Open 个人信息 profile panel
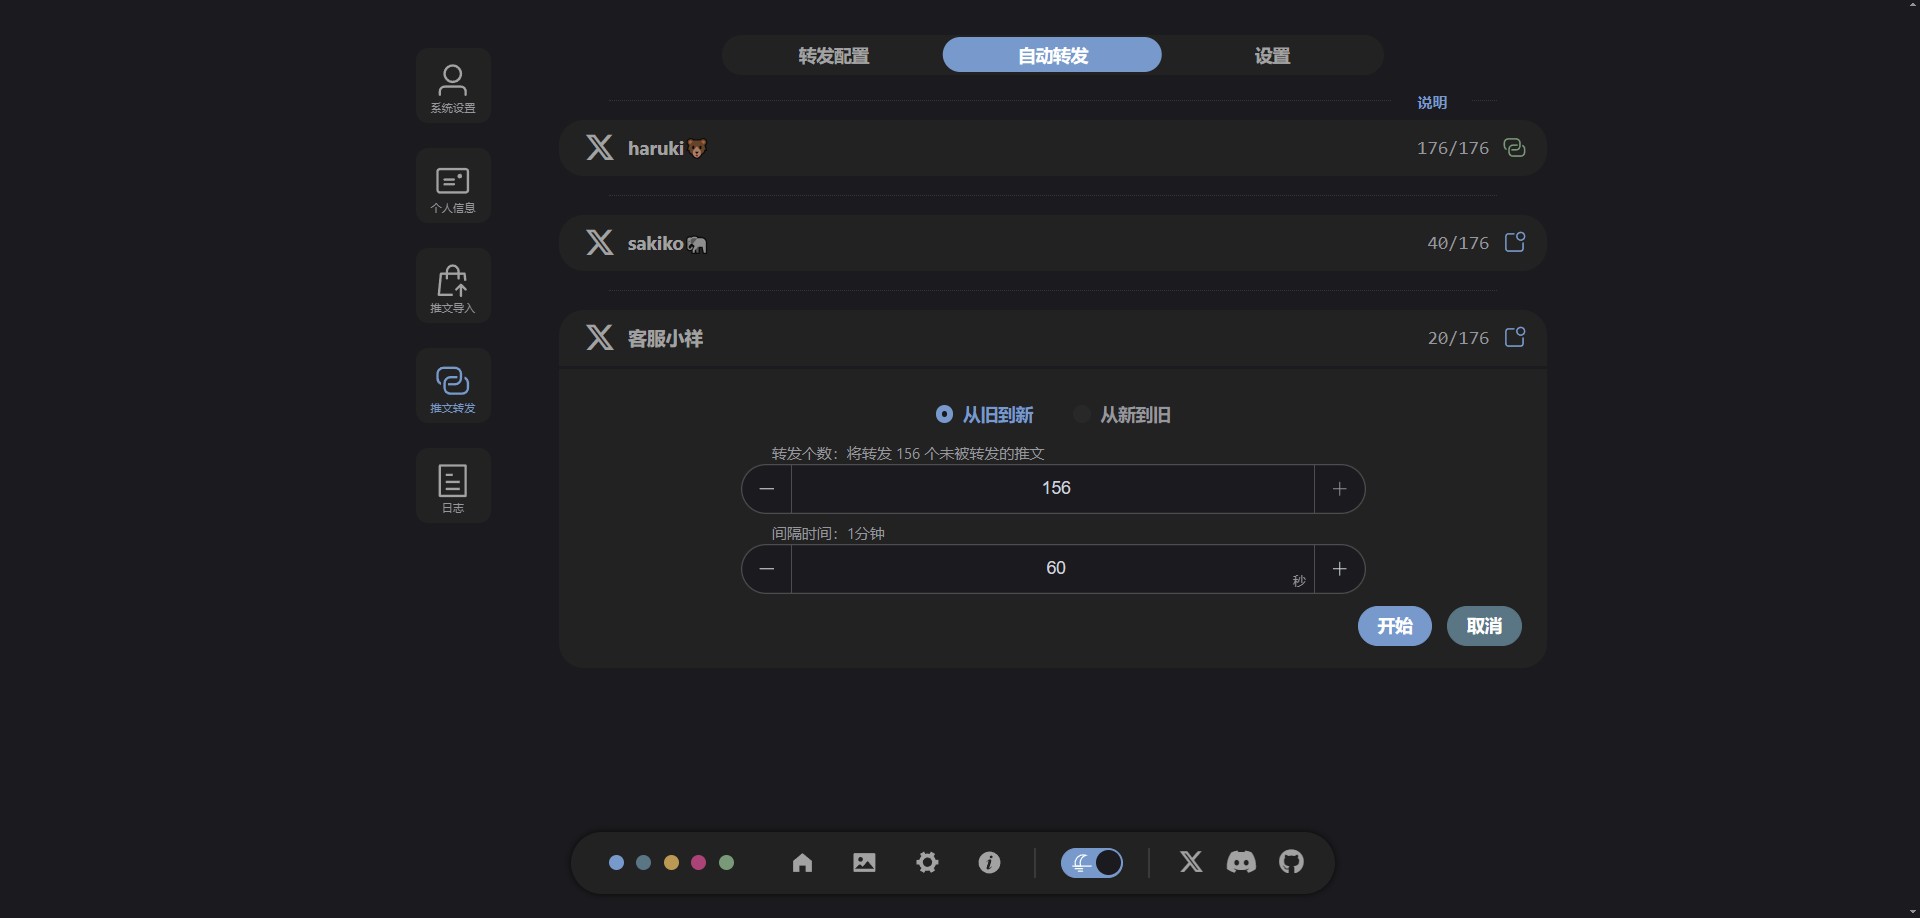Image resolution: width=1920 pixels, height=918 pixels. click(453, 187)
